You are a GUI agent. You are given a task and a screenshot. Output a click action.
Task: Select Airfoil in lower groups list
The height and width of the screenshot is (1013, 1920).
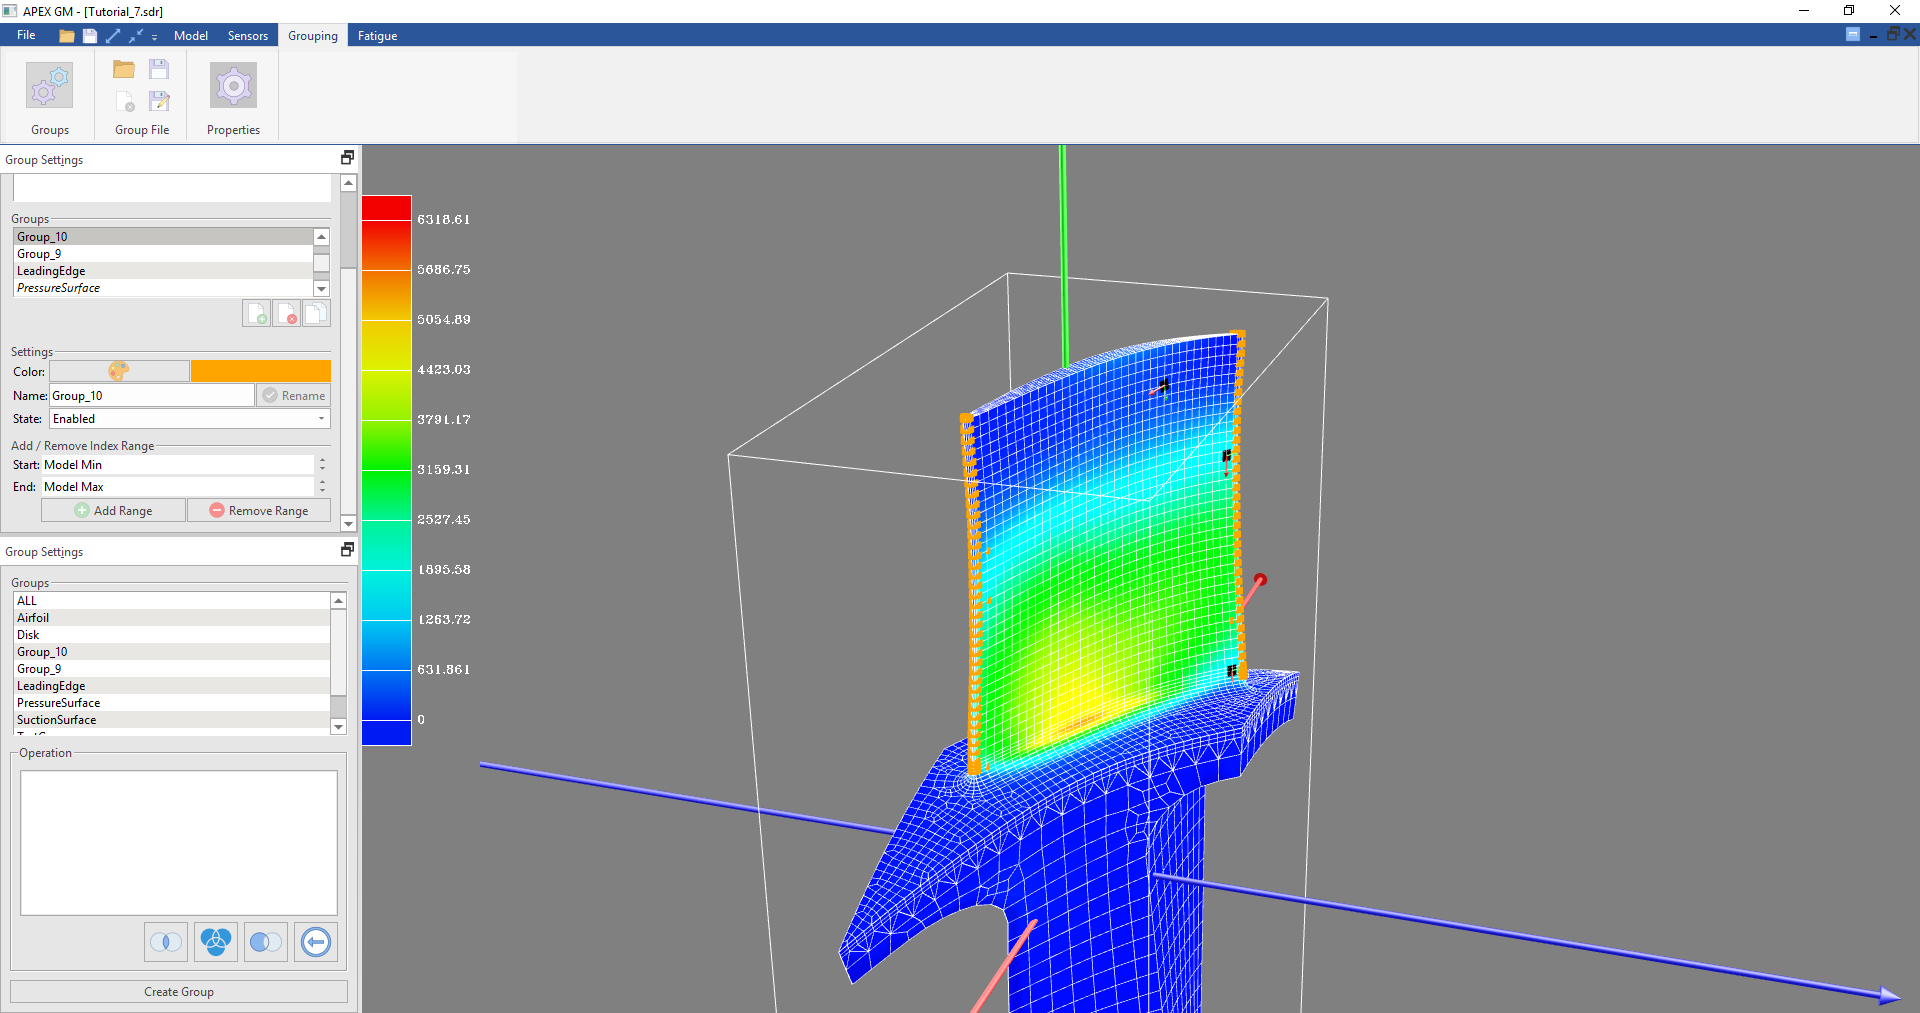pyautogui.click(x=171, y=618)
